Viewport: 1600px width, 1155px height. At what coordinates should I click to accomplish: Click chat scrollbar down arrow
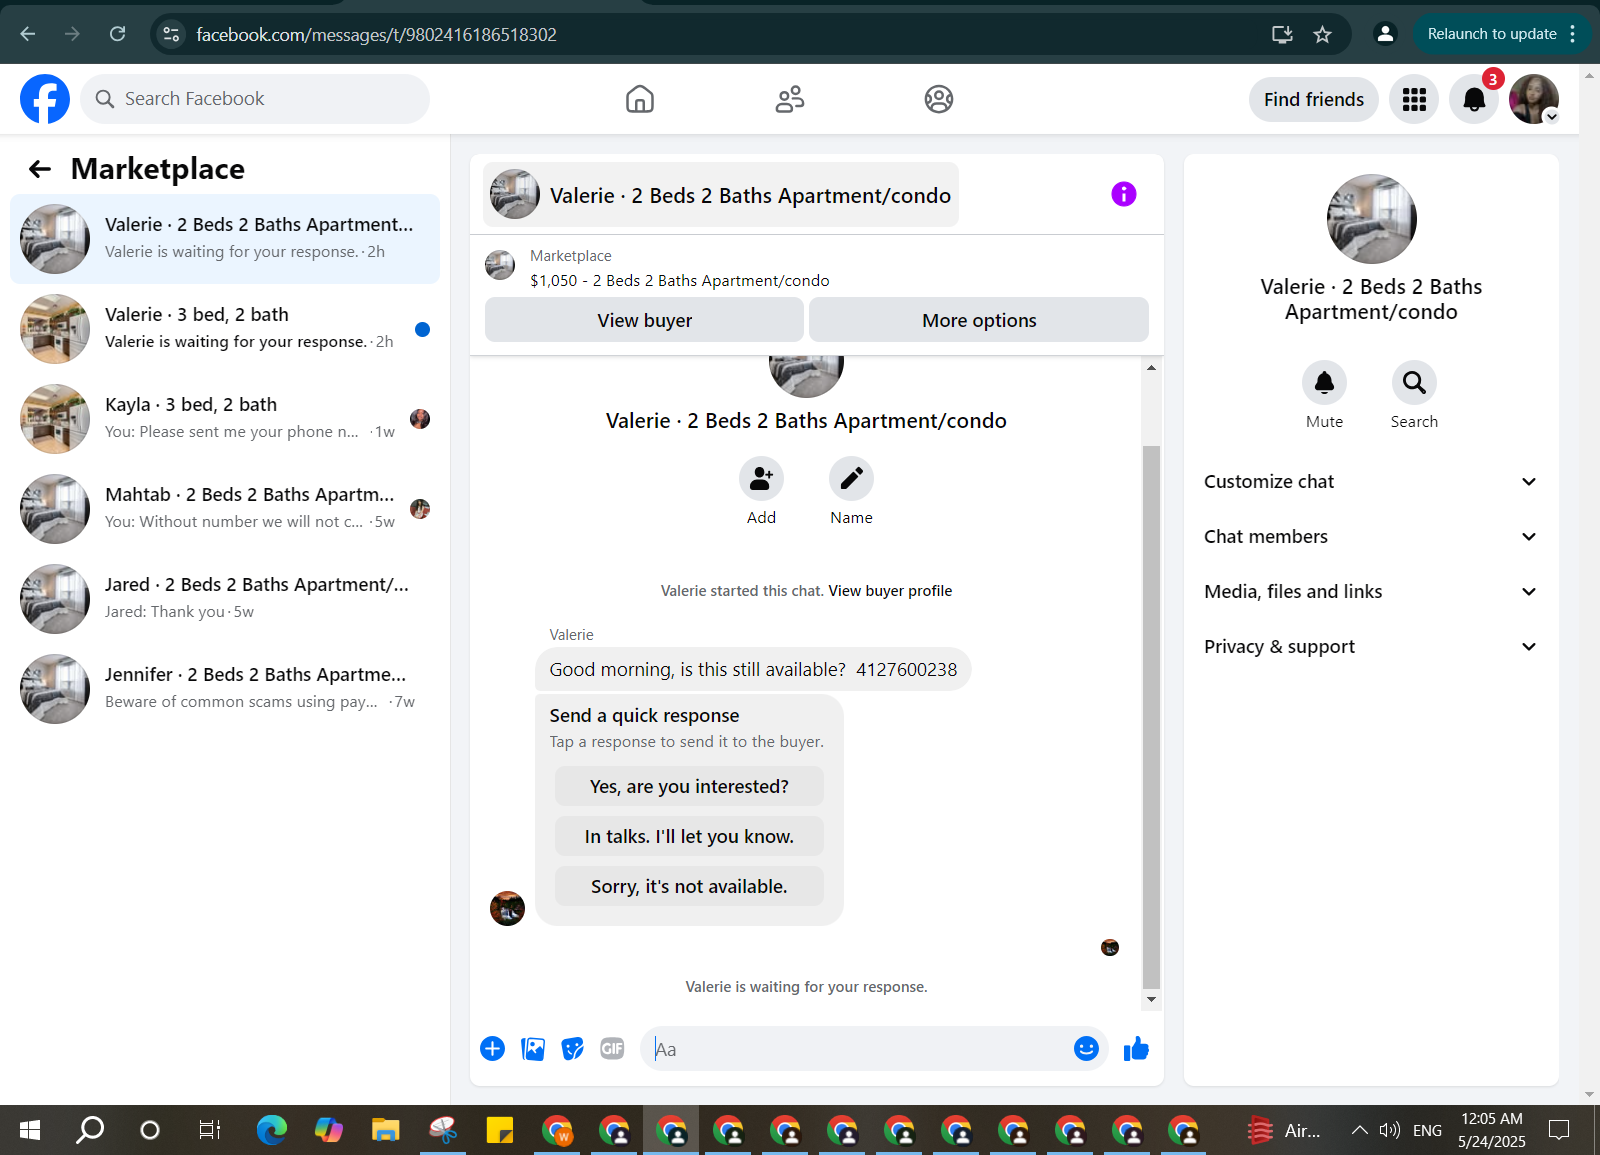click(x=1151, y=999)
